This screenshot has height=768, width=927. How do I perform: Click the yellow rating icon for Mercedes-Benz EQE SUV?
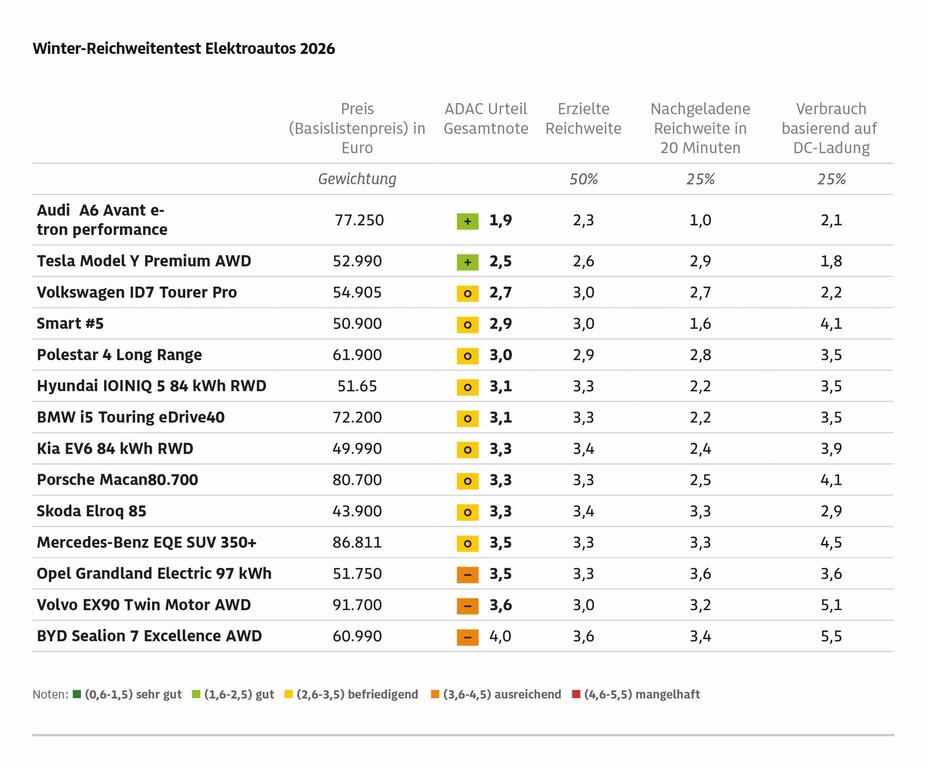[467, 543]
